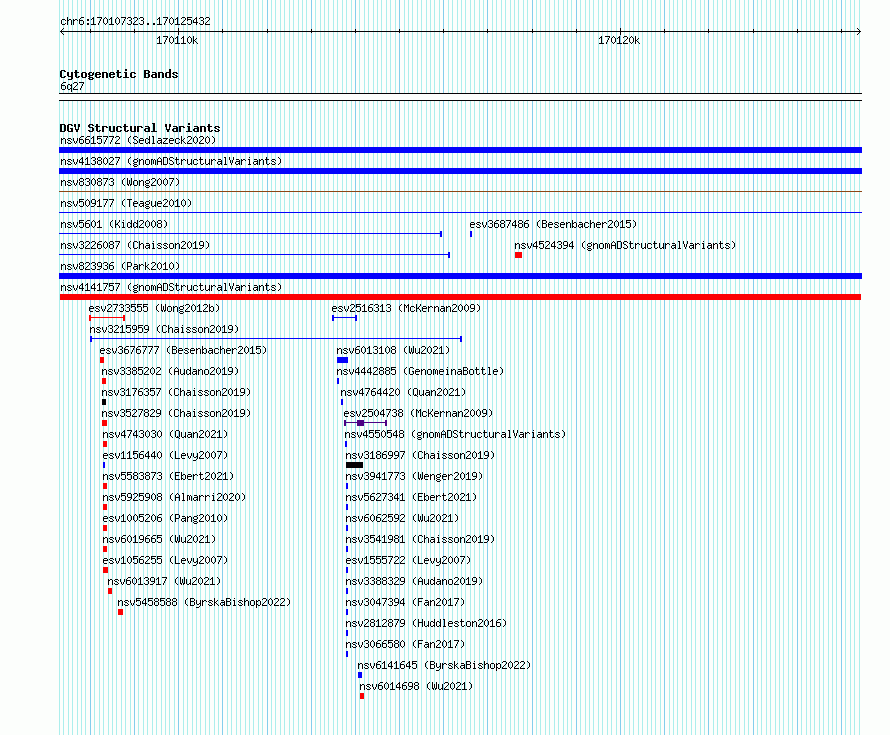Click the red esv2733555 range bar

click(x=107, y=318)
